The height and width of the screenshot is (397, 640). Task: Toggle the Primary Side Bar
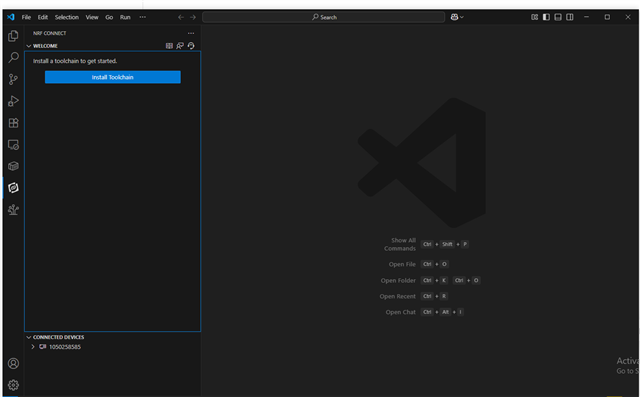click(546, 17)
